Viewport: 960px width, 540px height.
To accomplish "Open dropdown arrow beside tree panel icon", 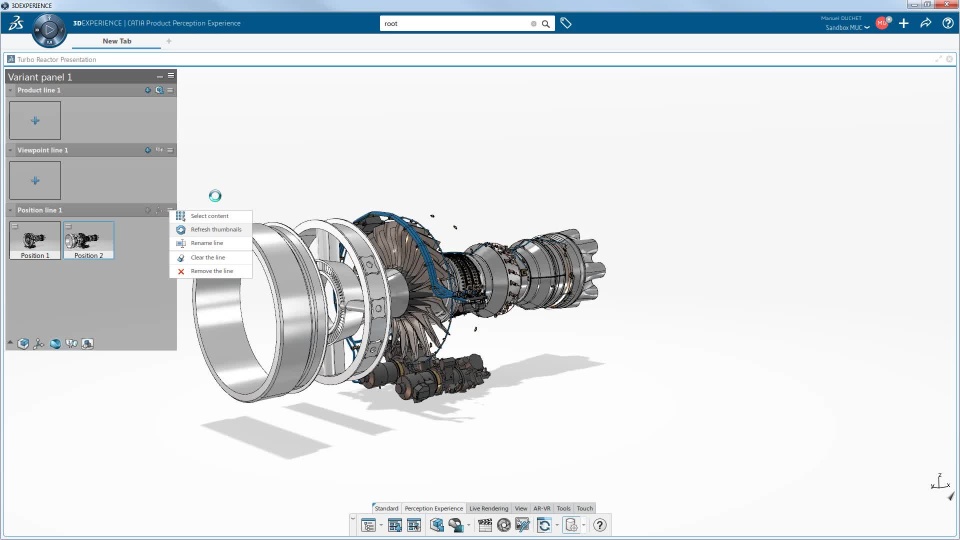I will point(381,525).
